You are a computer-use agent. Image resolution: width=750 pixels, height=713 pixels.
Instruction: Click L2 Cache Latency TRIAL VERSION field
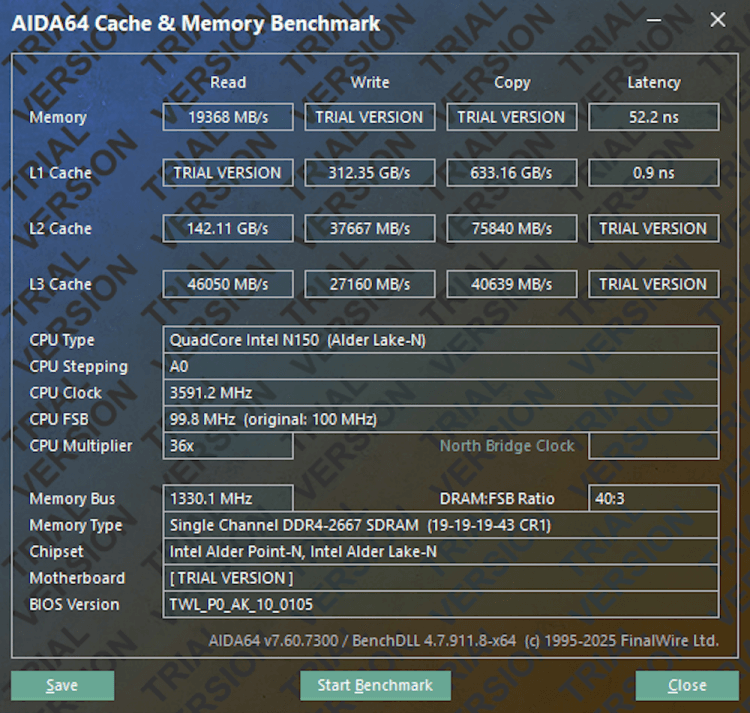(x=654, y=229)
